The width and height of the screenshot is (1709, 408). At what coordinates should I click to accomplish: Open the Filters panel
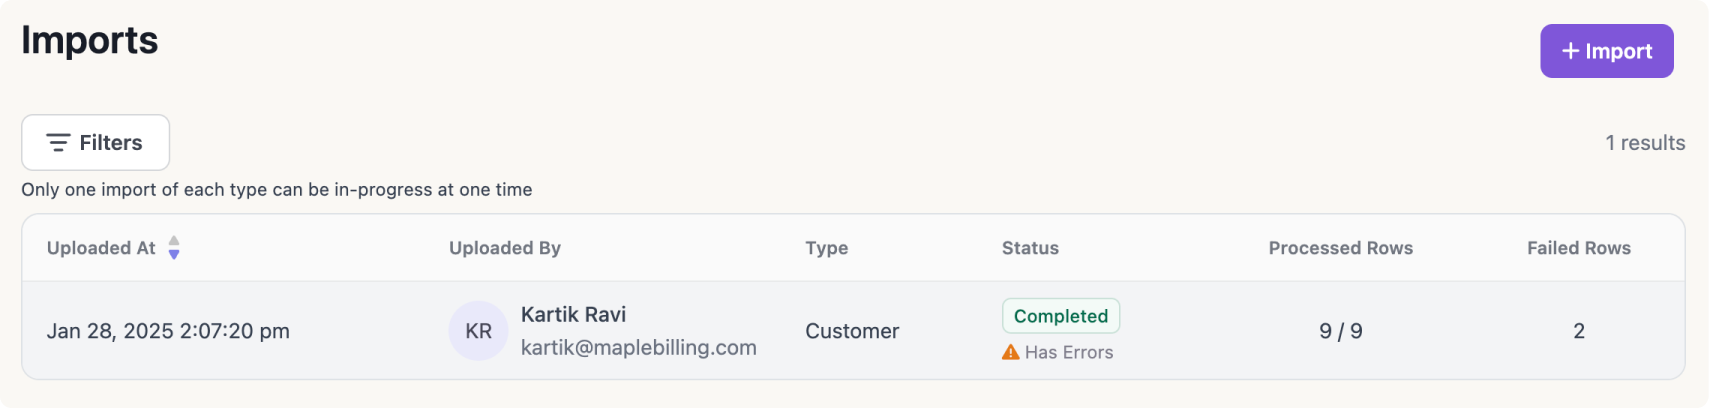tap(96, 143)
